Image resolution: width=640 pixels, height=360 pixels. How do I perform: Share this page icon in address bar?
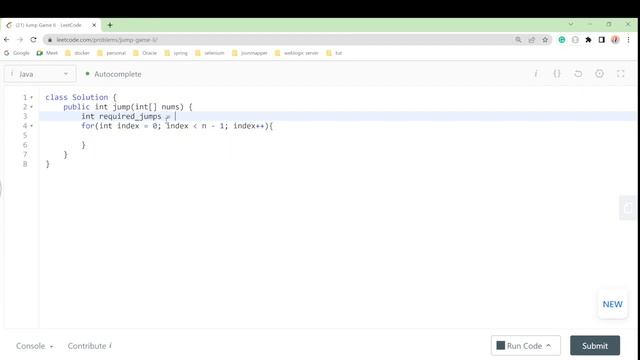coord(531,40)
